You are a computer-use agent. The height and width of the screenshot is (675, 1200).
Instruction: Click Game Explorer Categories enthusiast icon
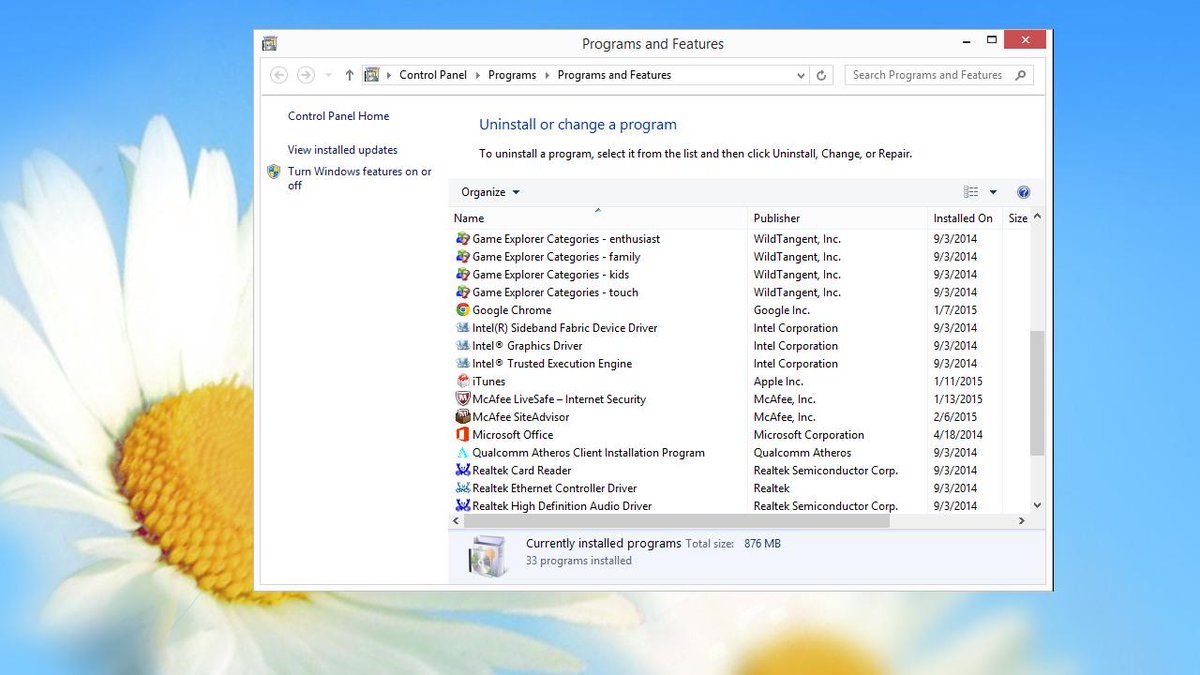point(463,239)
